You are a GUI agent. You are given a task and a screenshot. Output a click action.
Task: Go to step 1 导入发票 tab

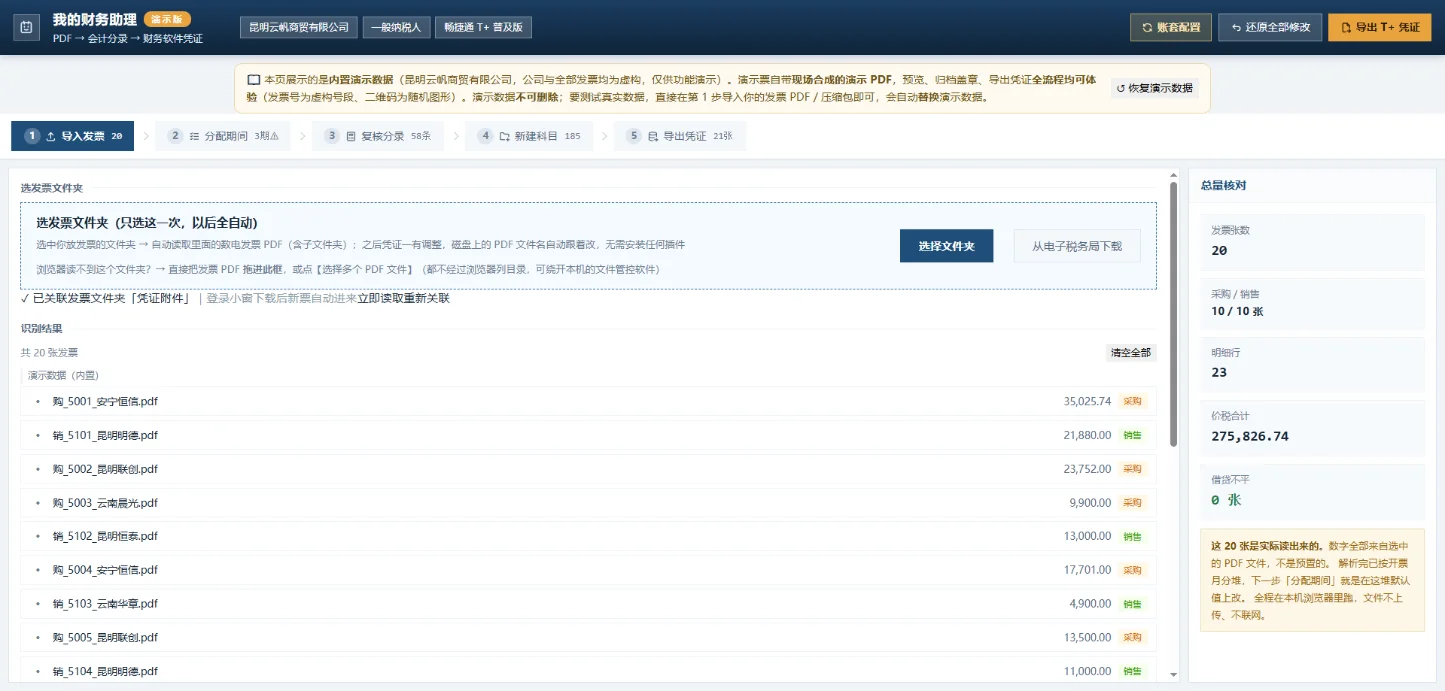pos(73,136)
